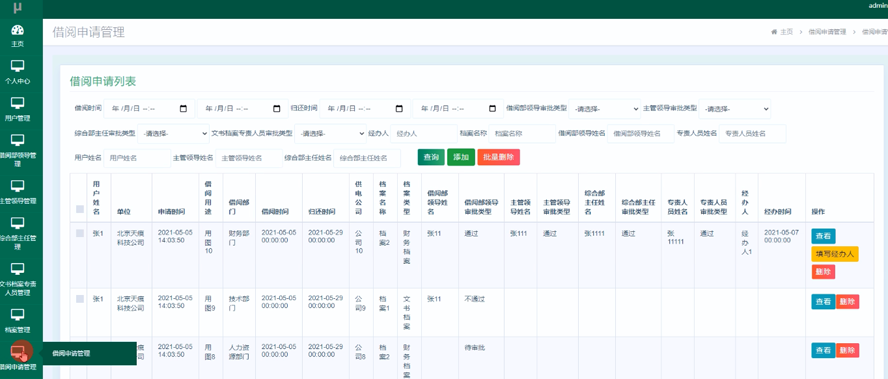Viewport: 888px width, 379px height.
Task: Click the yellow 填写经办人 button
Action: (835, 254)
